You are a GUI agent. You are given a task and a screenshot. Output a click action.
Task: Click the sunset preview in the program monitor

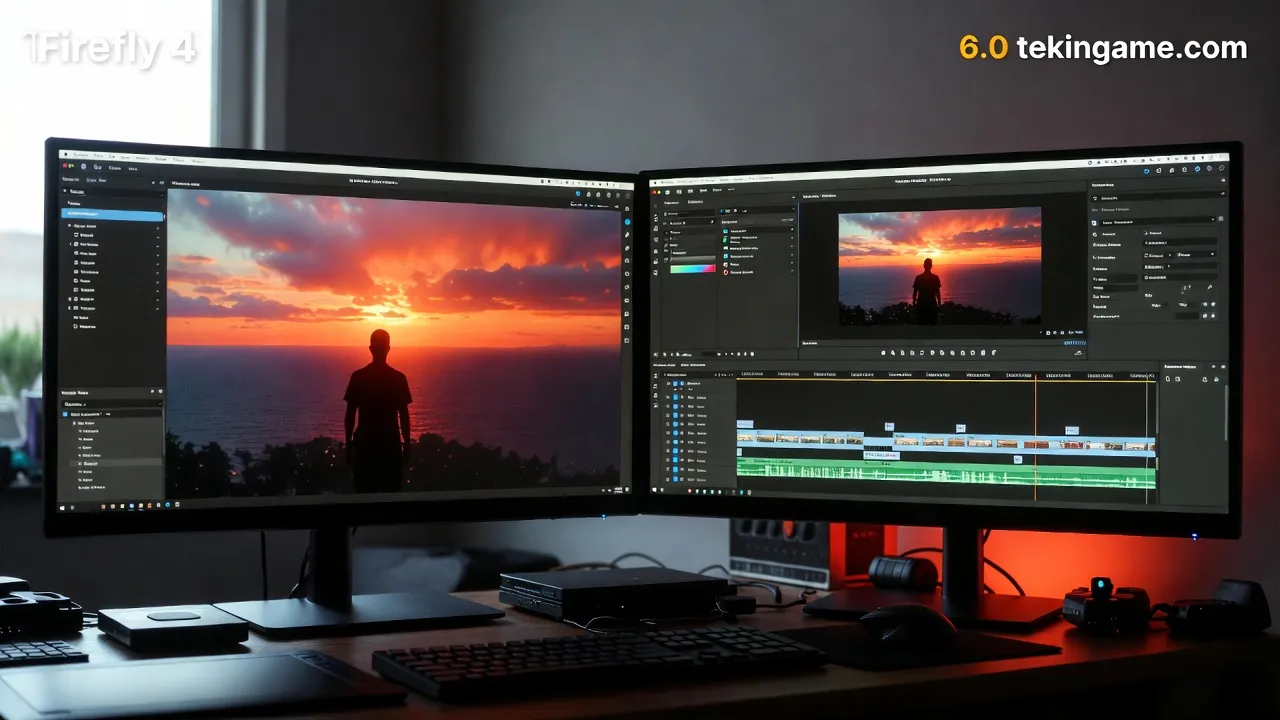click(x=939, y=266)
